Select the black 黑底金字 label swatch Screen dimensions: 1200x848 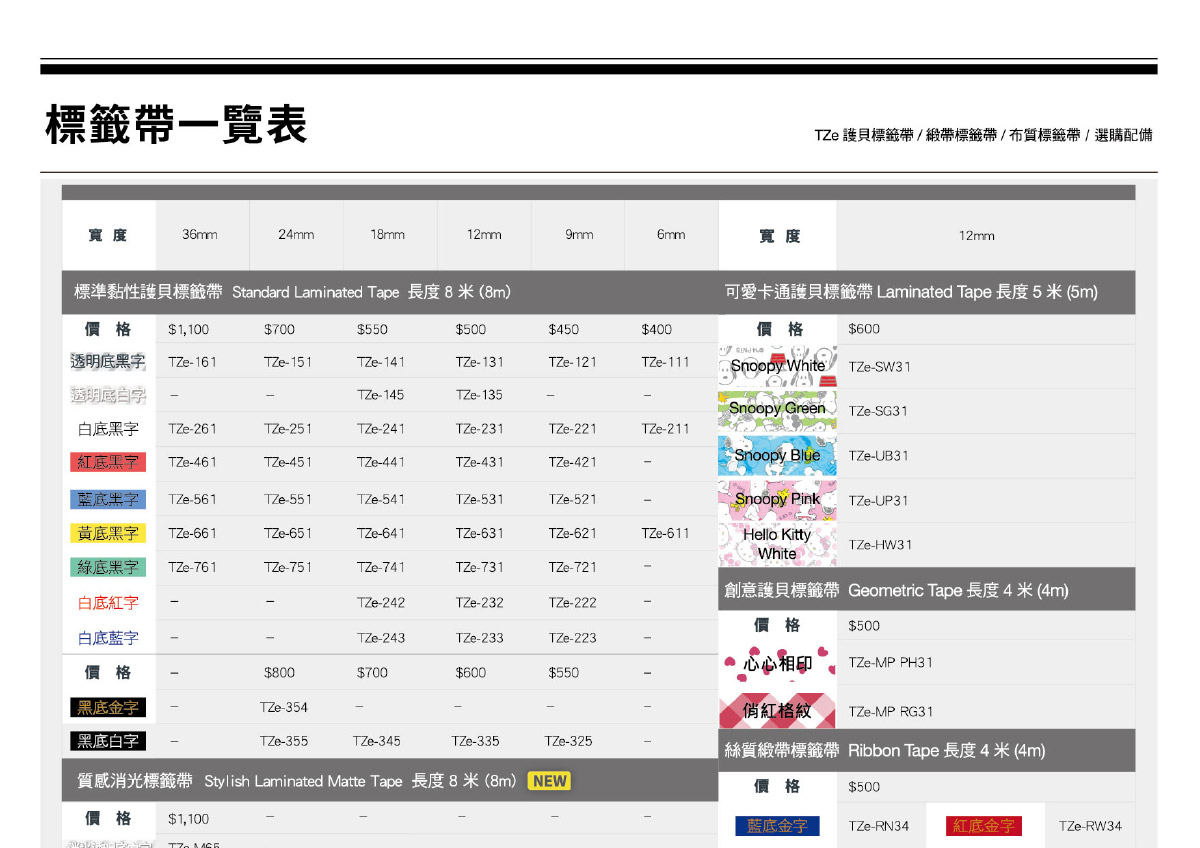click(108, 707)
